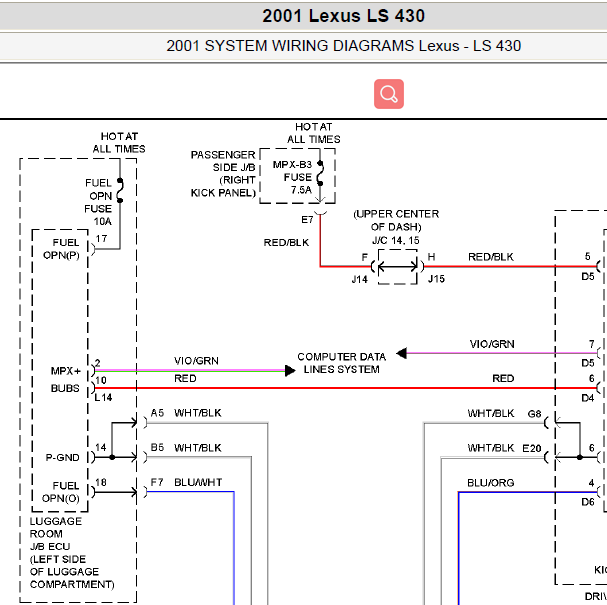
Task: Click the 'FUEL OPN(P)' terminal label
Action: coord(62,249)
